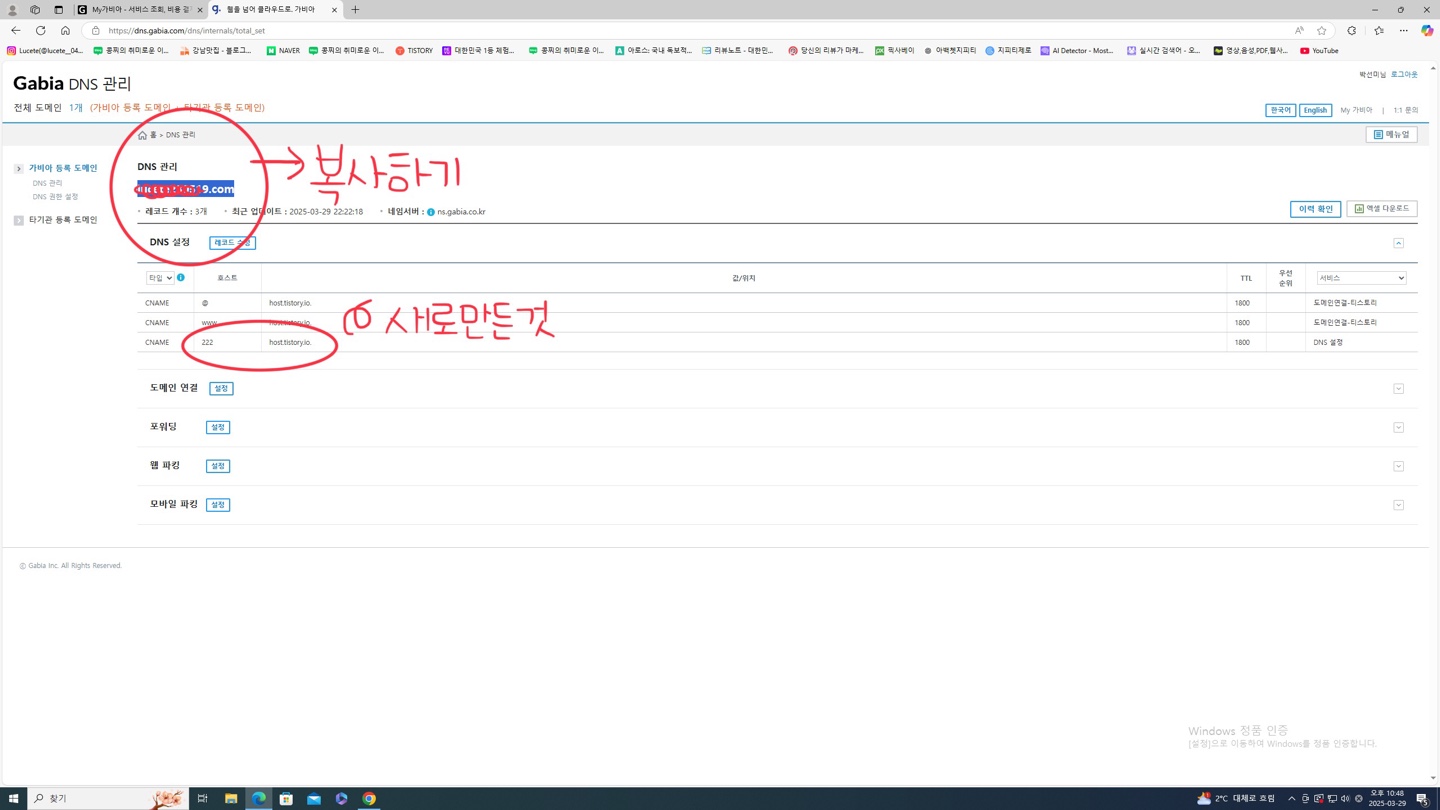Click the 엑셀 다운로드 button

[1381, 209]
